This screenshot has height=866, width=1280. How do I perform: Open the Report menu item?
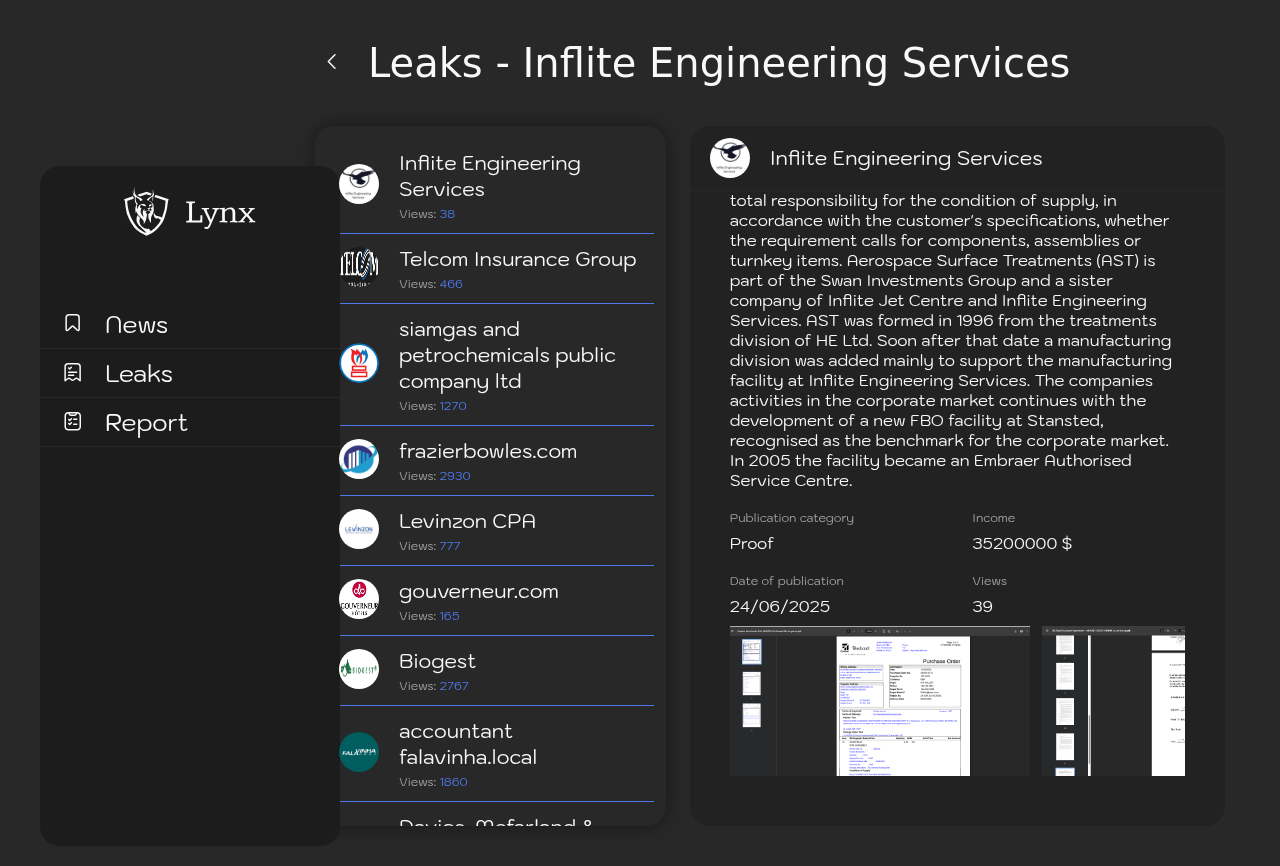[x=190, y=422]
